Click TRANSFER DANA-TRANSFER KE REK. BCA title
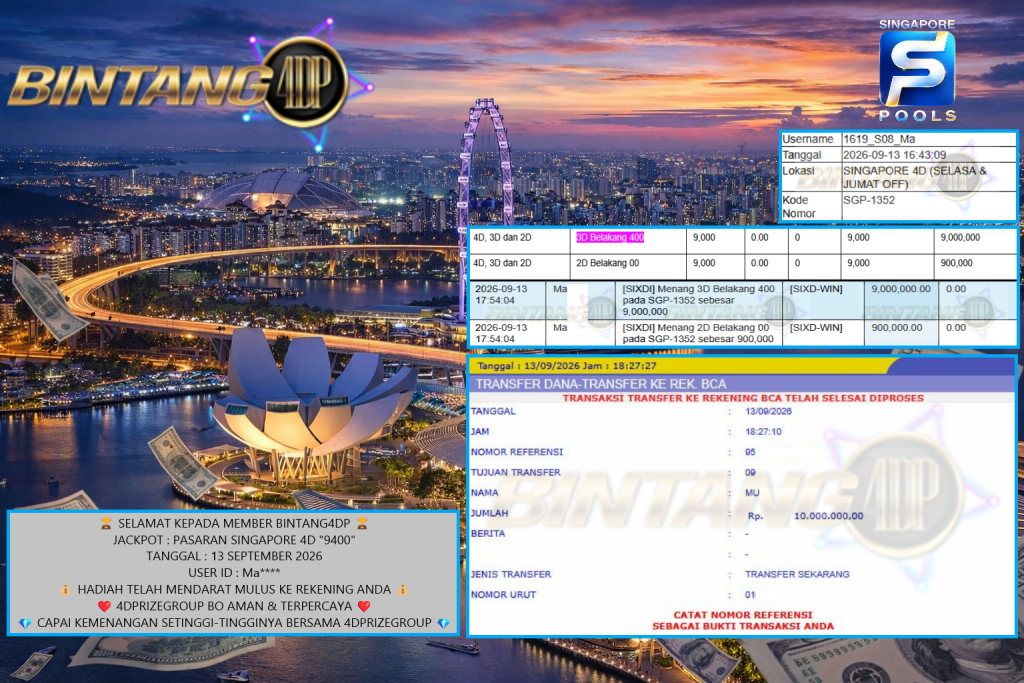 pos(601,384)
